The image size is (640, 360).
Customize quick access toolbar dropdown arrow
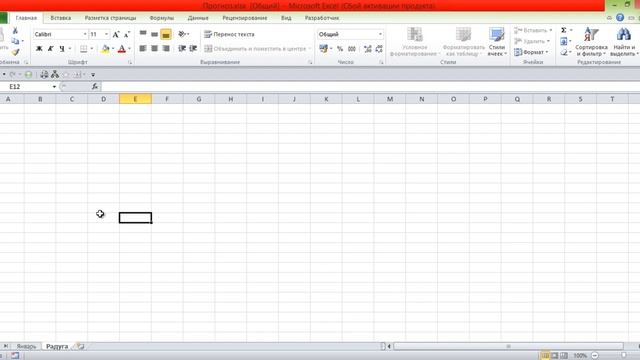click(93, 75)
